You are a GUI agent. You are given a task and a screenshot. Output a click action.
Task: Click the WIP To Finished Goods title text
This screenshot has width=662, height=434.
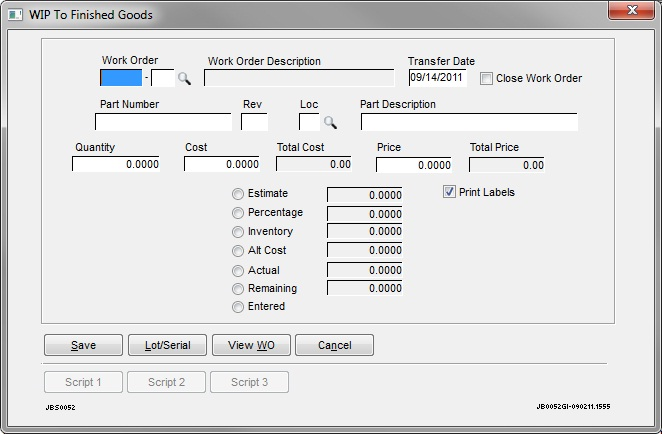point(91,15)
